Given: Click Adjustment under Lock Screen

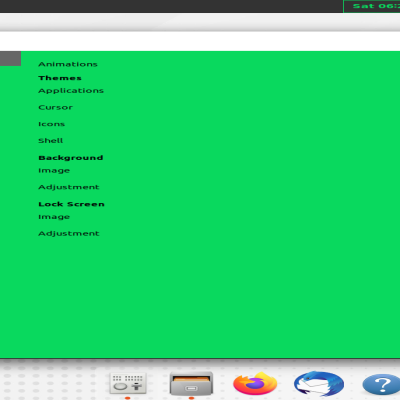Looking at the screenshot, I should click(69, 233).
